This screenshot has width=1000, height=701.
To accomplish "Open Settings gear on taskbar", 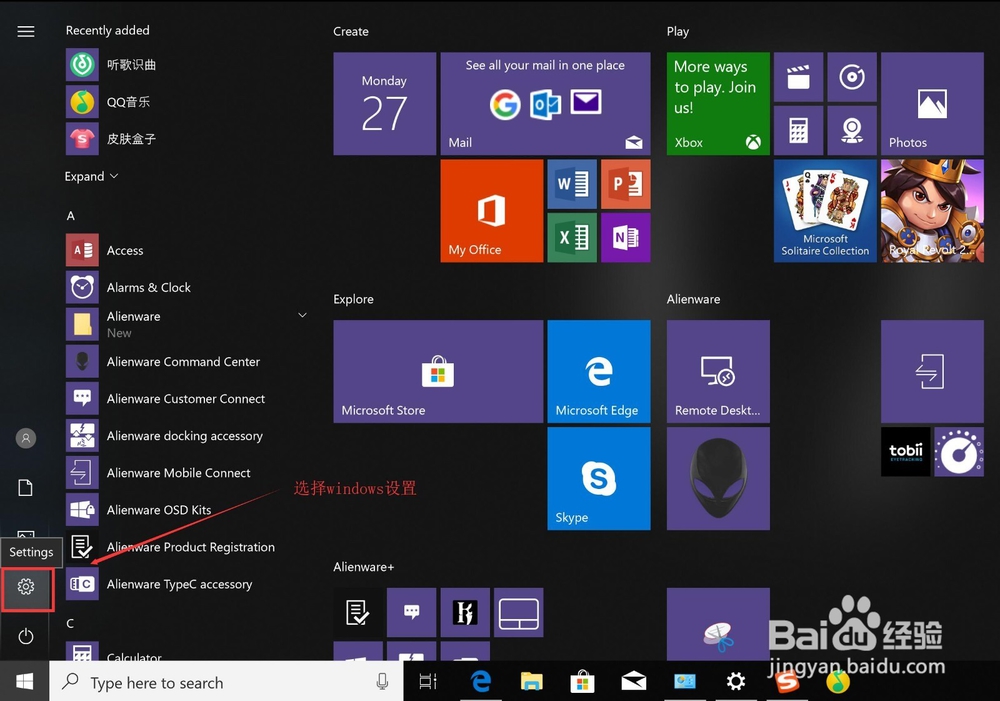I will point(735,682).
